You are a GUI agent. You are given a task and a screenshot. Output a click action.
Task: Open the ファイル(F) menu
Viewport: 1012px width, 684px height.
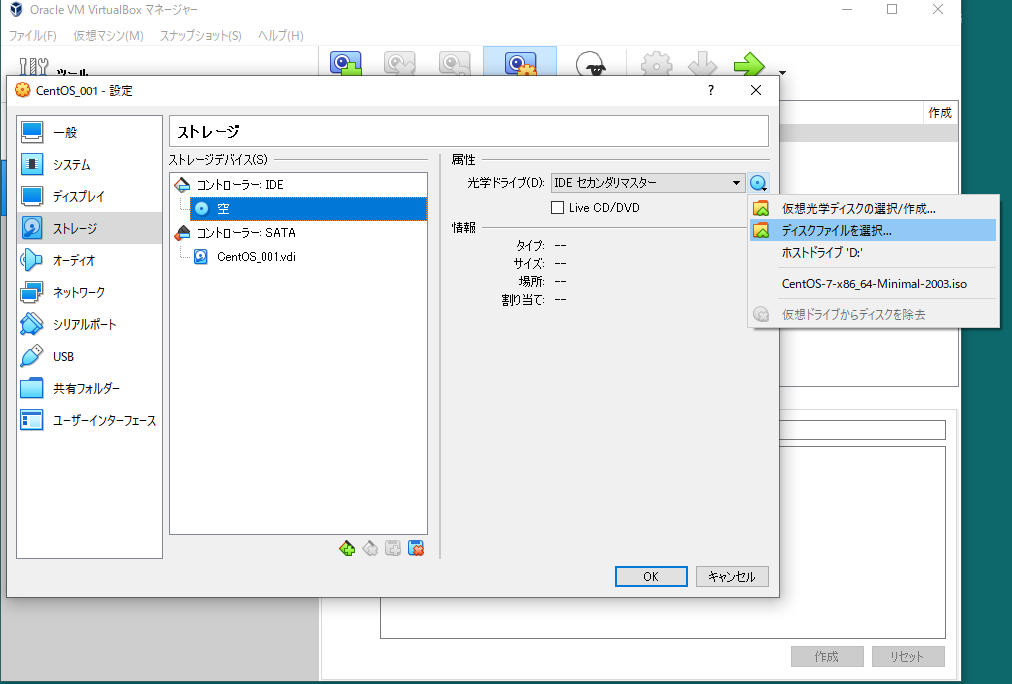pyautogui.click(x=32, y=35)
